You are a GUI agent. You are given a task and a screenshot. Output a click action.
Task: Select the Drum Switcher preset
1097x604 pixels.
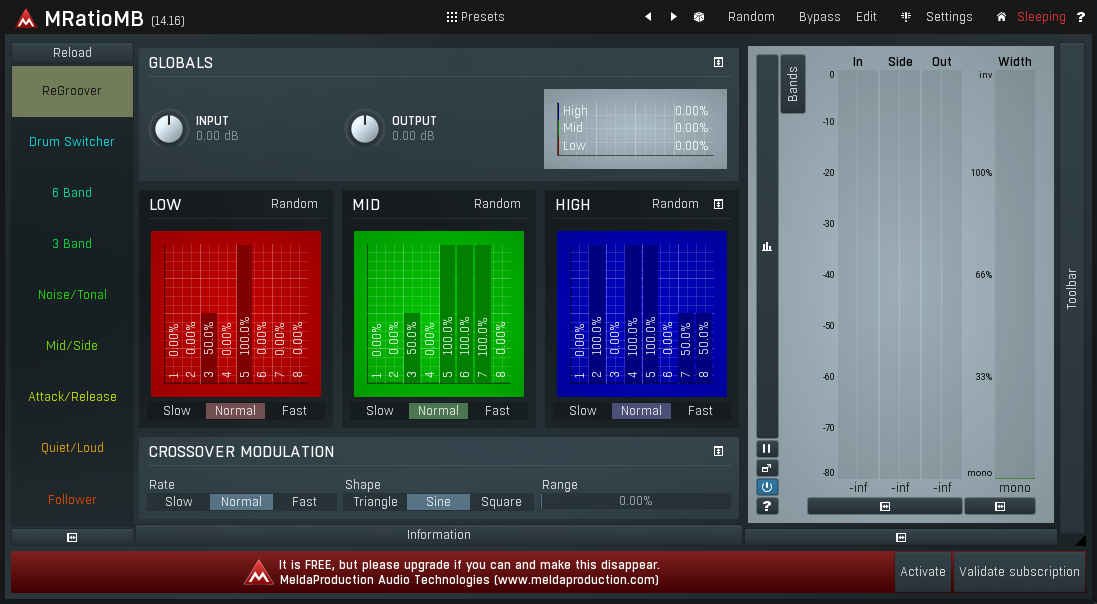pos(72,142)
